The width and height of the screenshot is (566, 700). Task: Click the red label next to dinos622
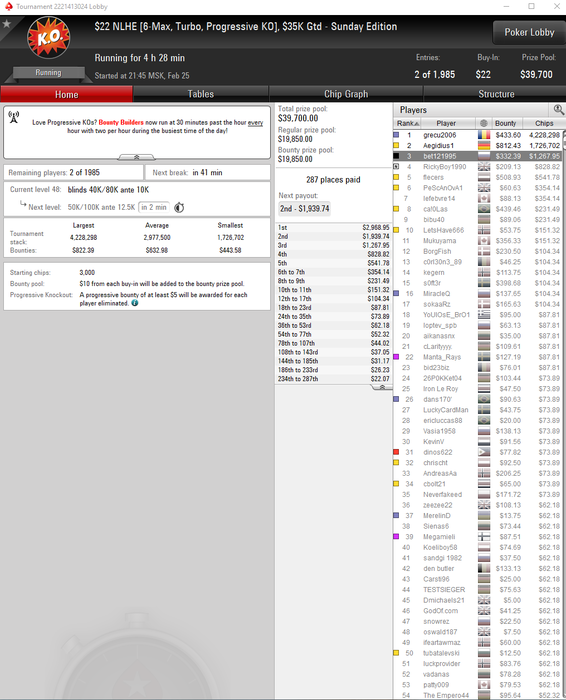(x=396, y=452)
